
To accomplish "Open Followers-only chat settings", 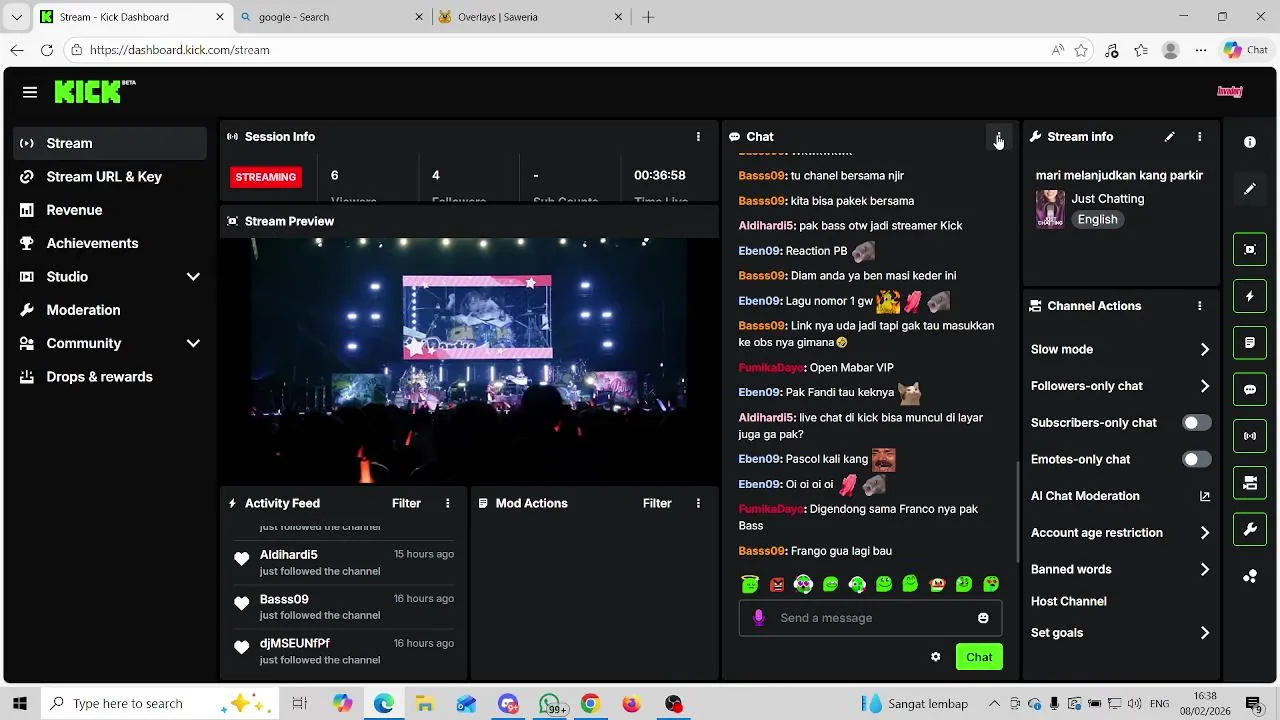I will point(1120,386).
